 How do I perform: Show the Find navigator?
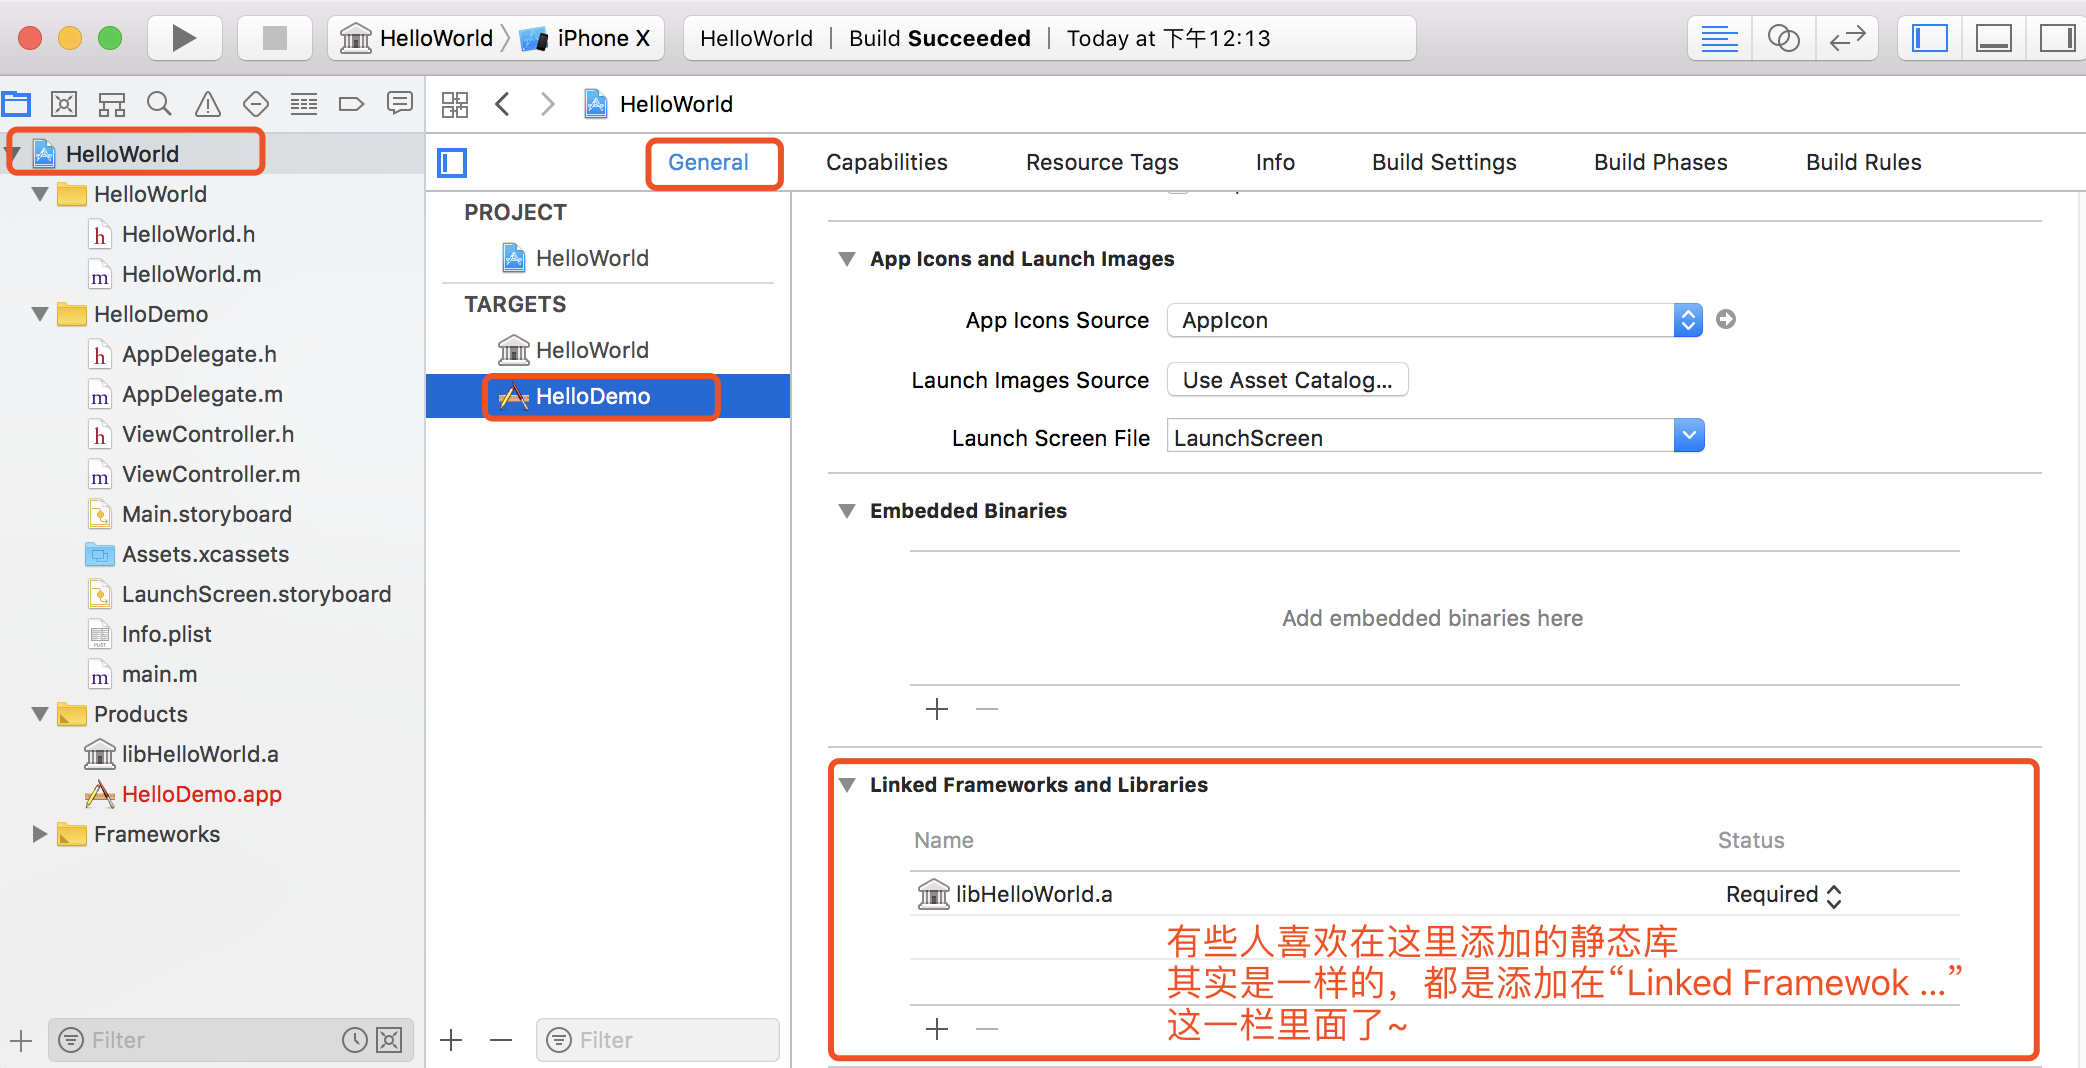click(x=159, y=104)
